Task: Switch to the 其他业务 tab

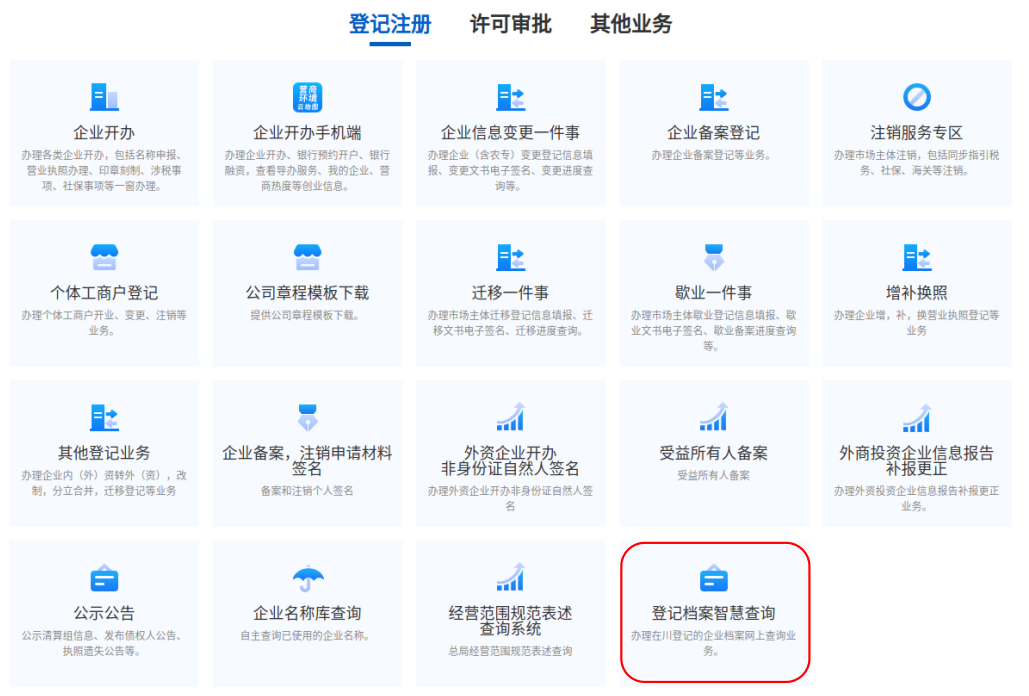Action: pos(631,24)
